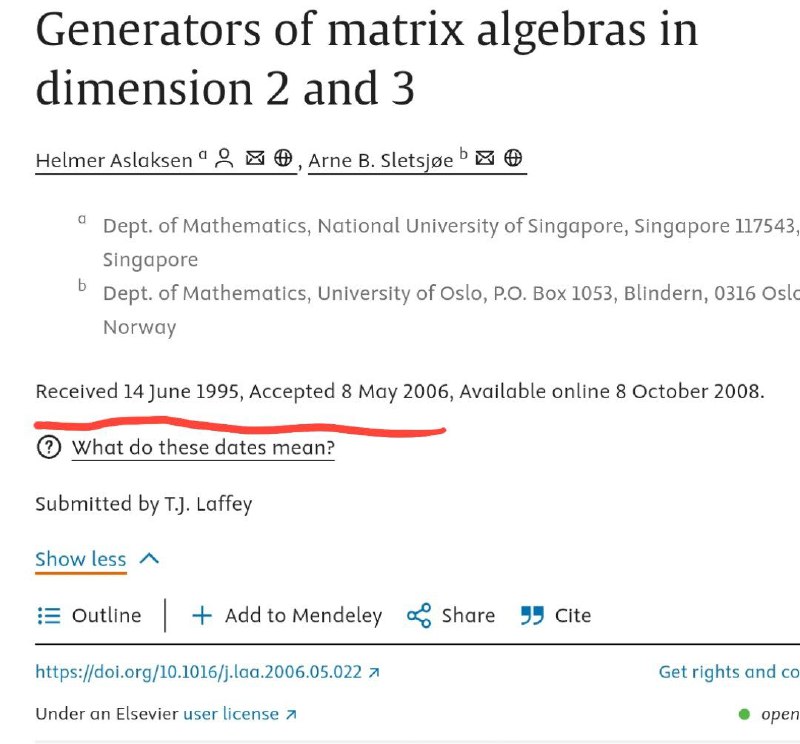800x744 pixels.
Task: Click the envelope icon beside Arne B. Sletsjøe
Action: tap(485, 158)
